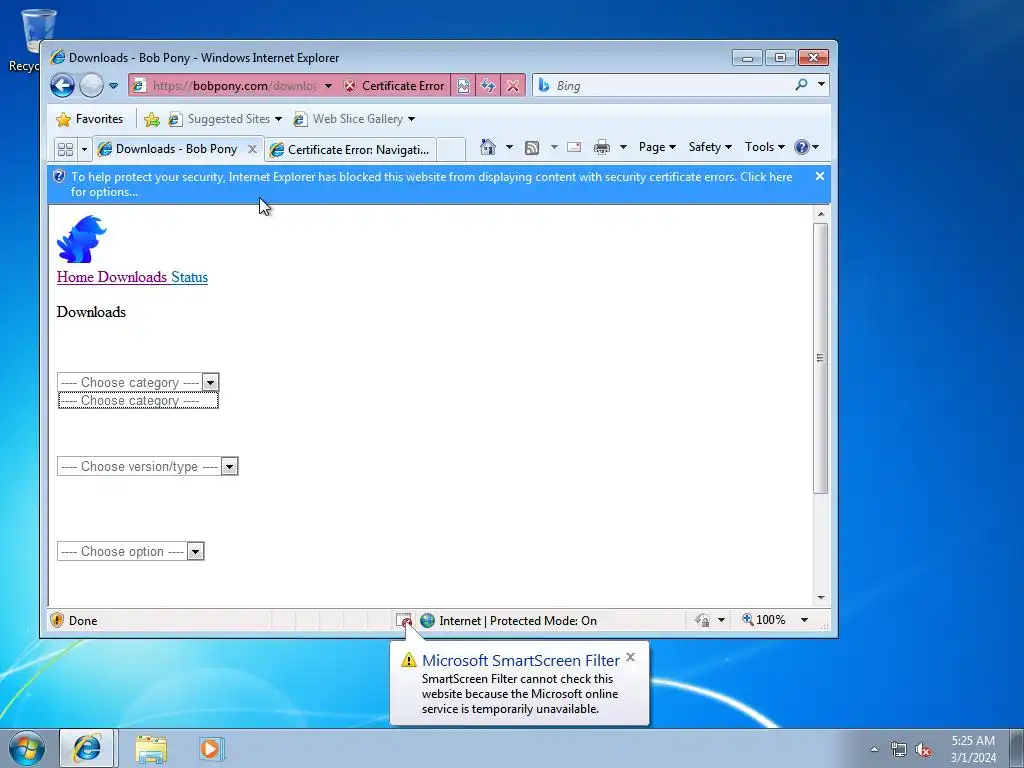Click Add to Favorites Bar icon

click(x=152, y=119)
